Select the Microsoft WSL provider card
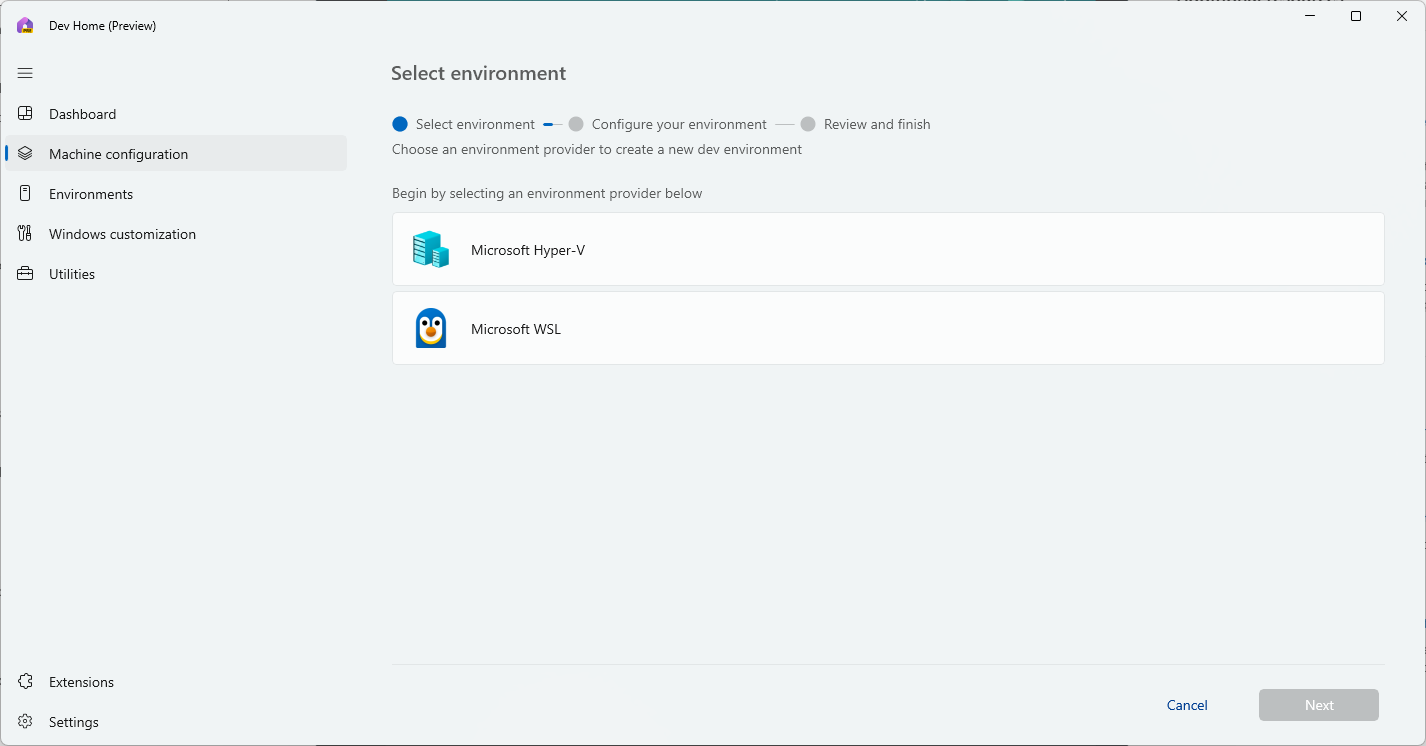Image resolution: width=1426 pixels, height=746 pixels. (x=888, y=328)
